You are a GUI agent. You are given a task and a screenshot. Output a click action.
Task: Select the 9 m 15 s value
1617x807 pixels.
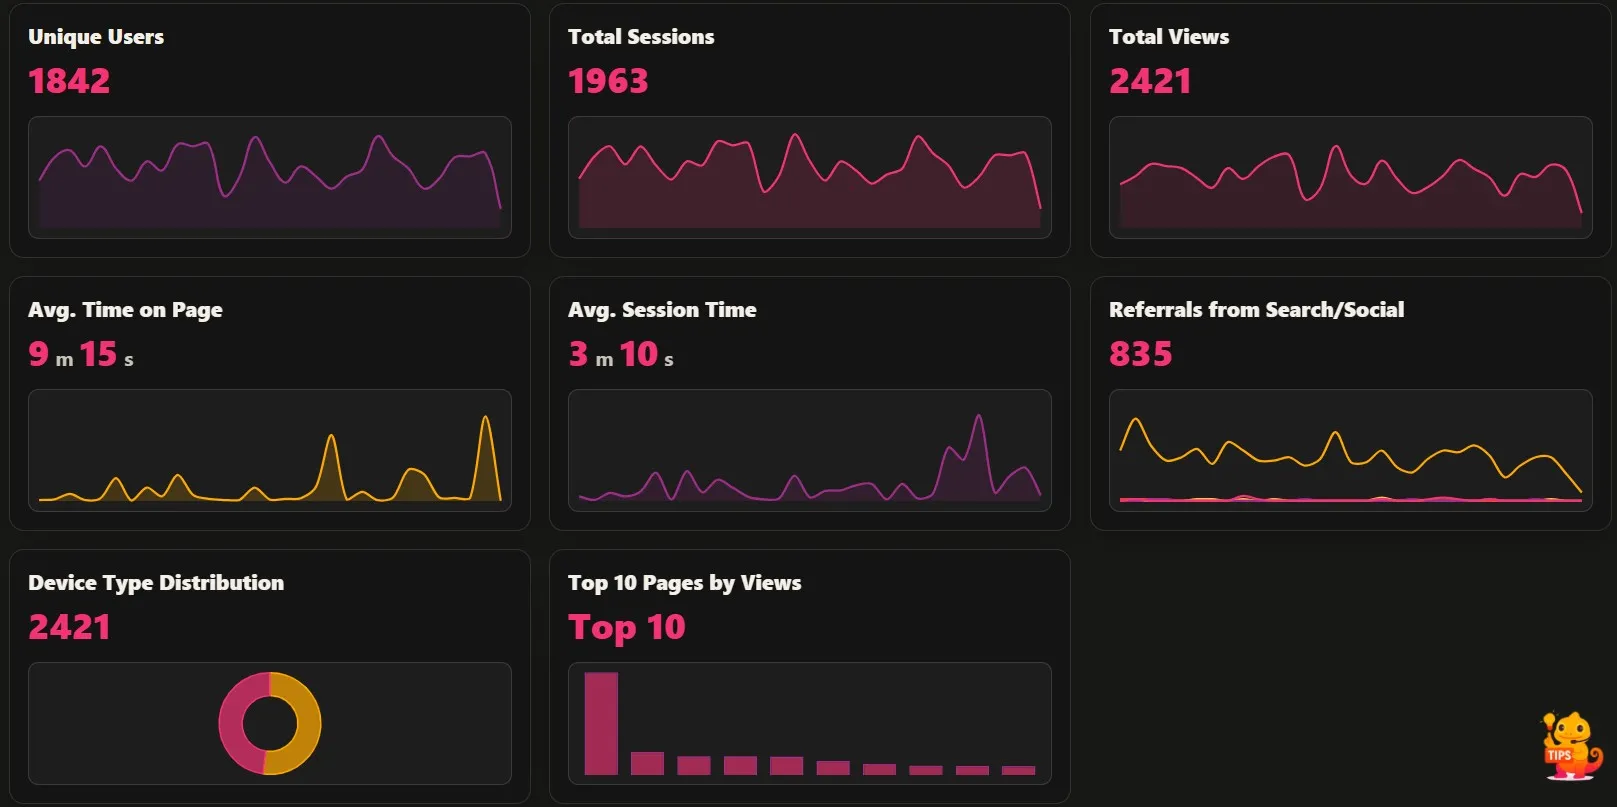tap(81, 354)
